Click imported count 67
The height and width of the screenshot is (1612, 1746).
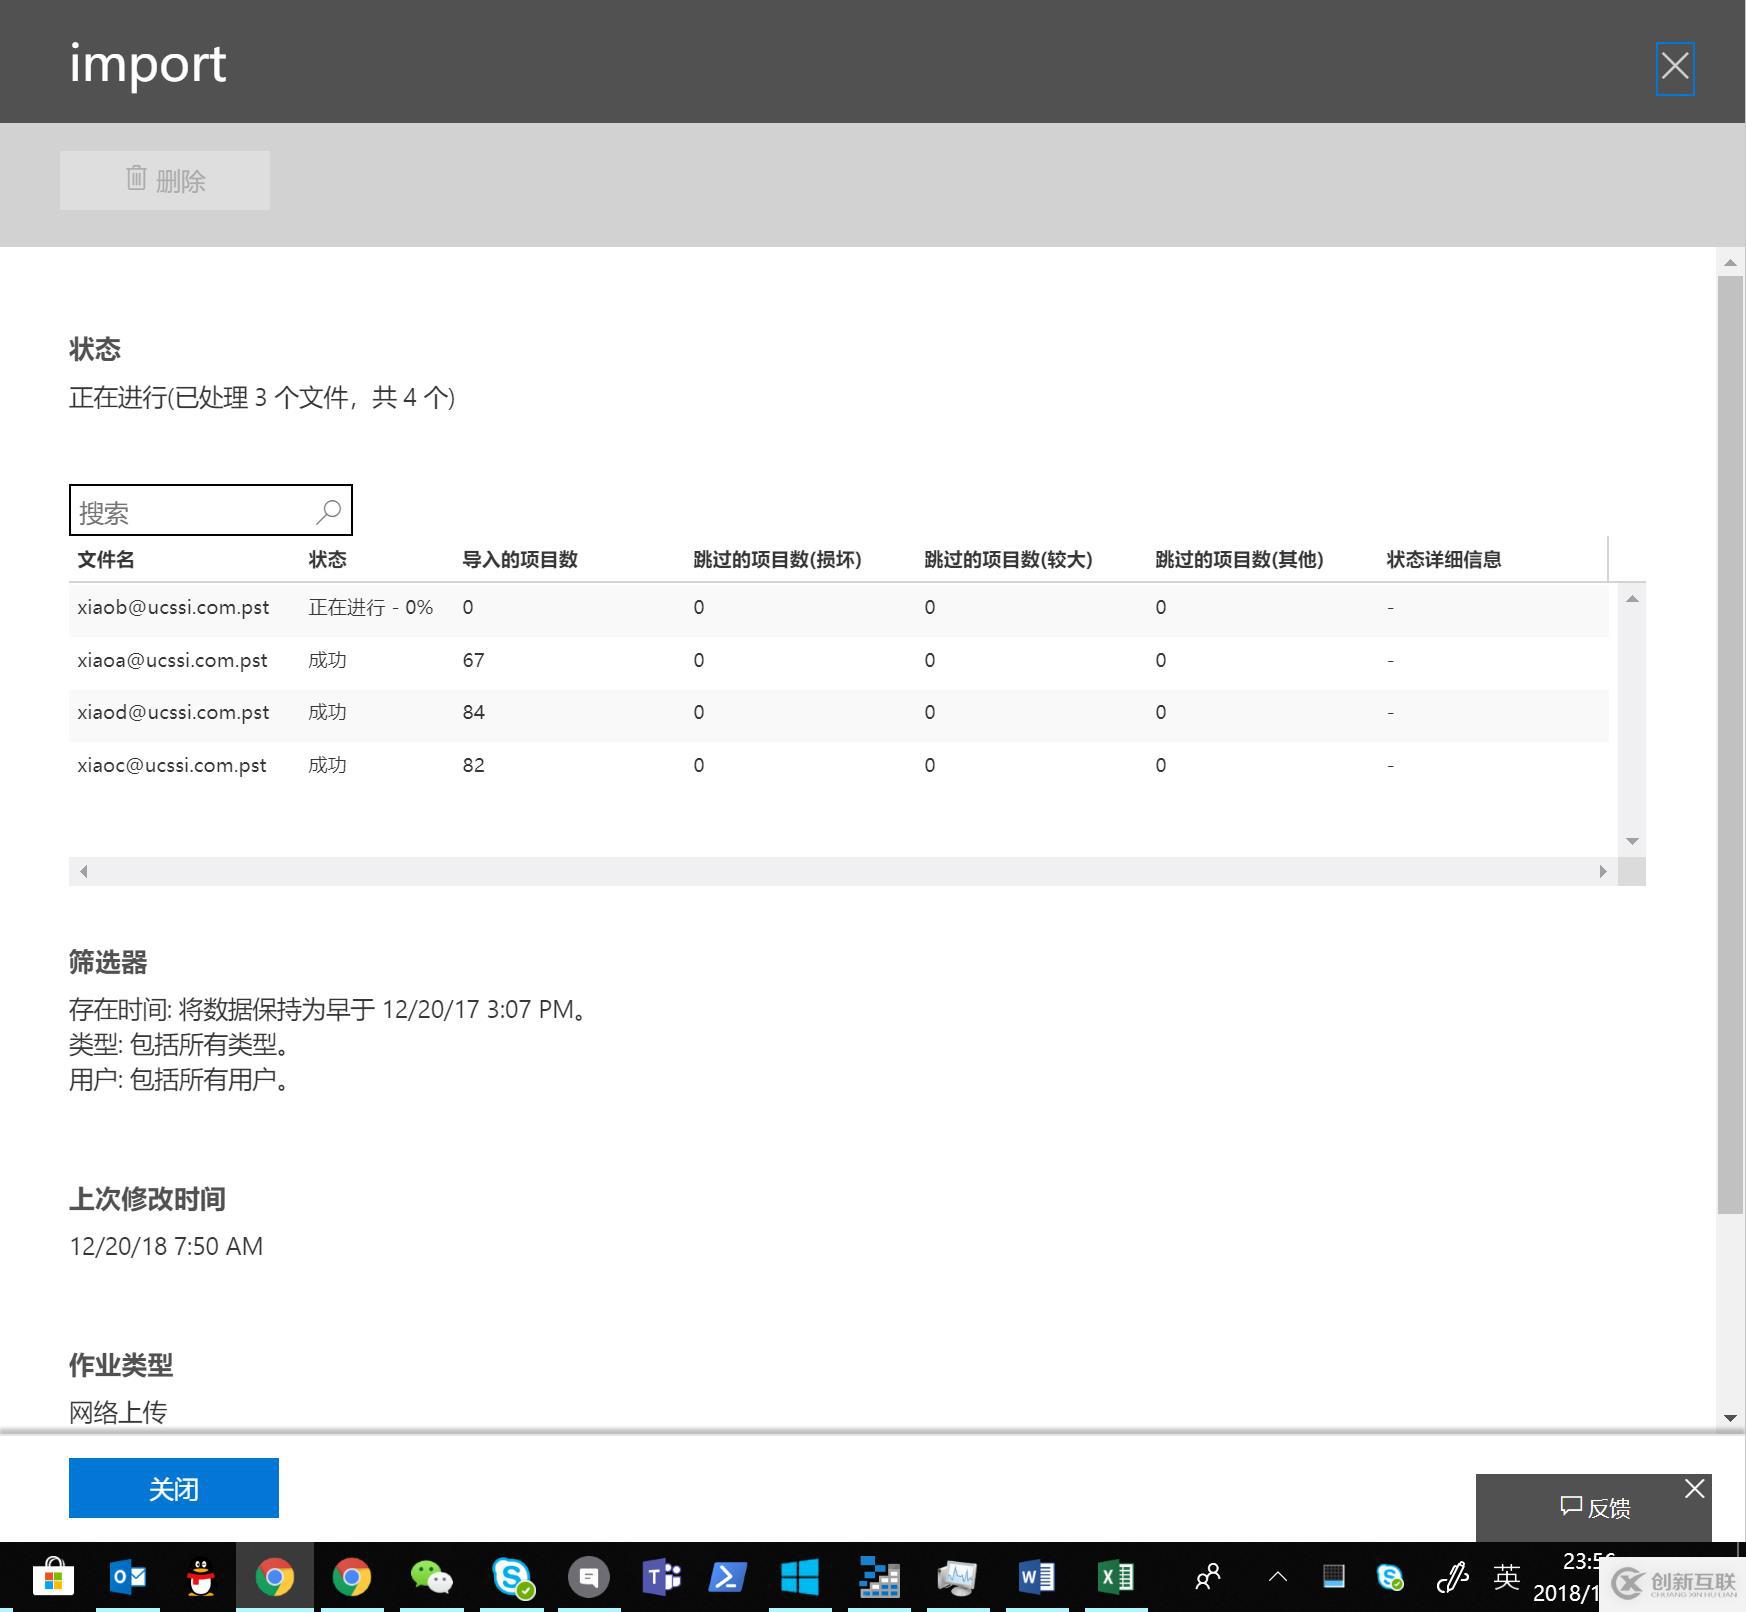(473, 661)
